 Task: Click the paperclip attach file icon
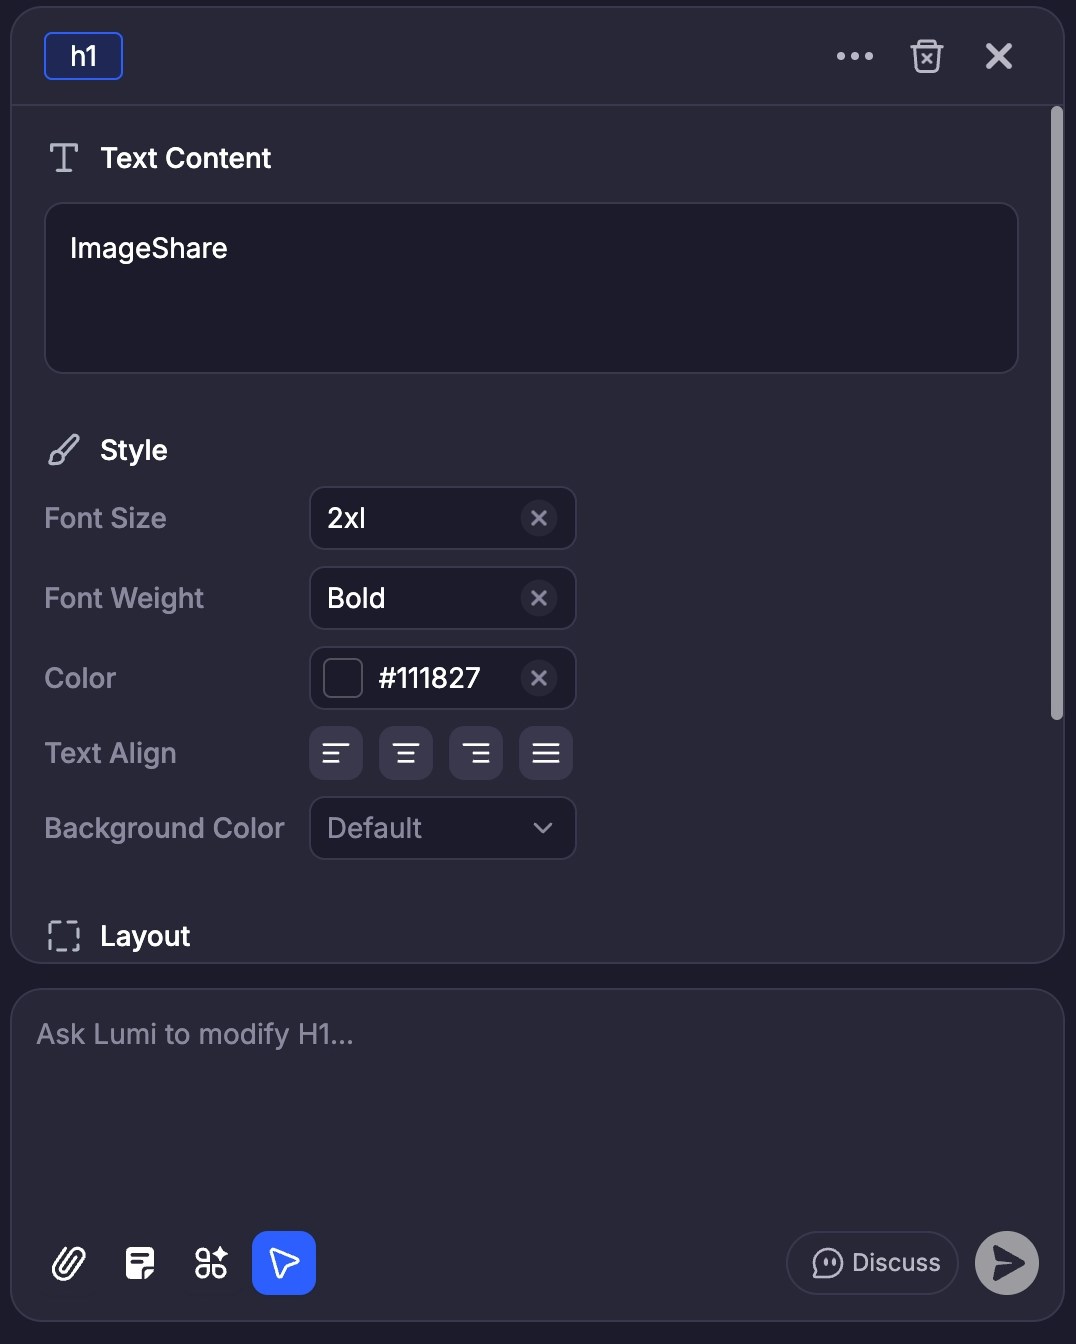pyautogui.click(x=68, y=1263)
